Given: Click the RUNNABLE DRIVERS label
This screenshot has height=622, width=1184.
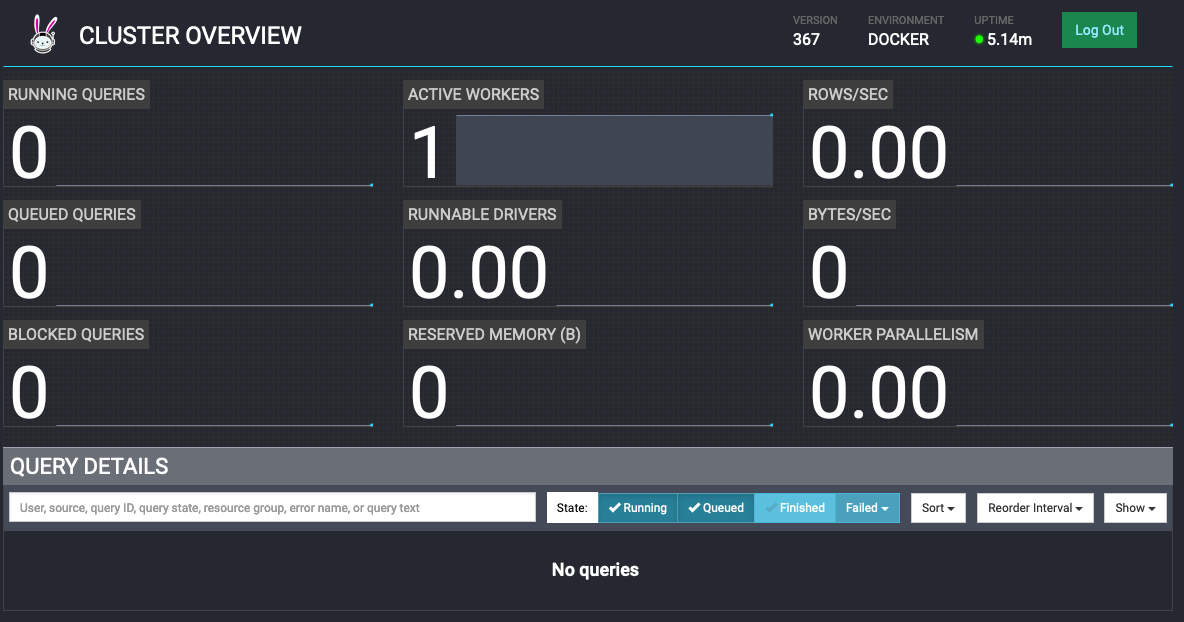Looking at the screenshot, I should pyautogui.click(x=482, y=214).
